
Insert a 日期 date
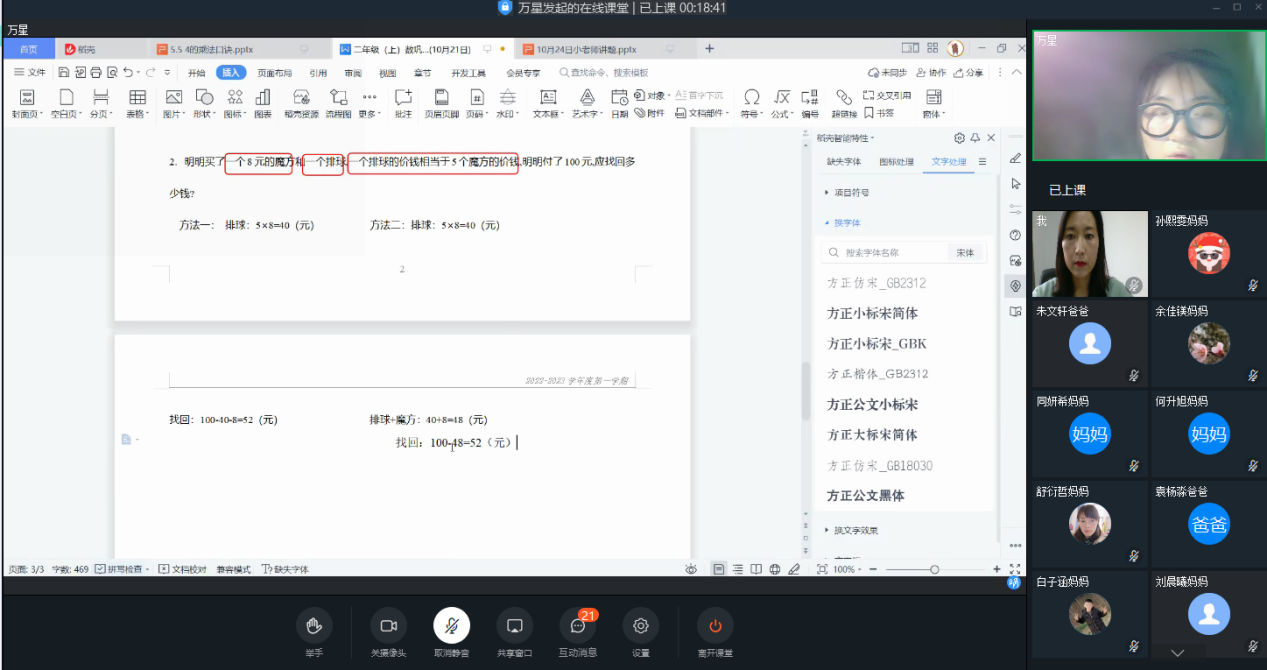point(620,103)
